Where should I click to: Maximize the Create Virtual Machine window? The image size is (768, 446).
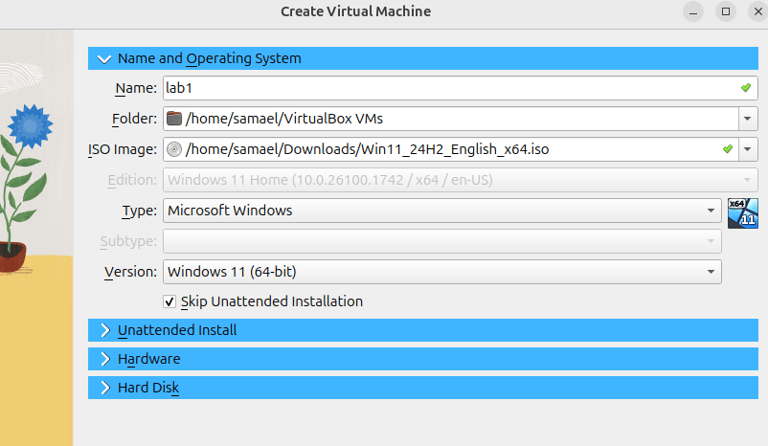(726, 11)
